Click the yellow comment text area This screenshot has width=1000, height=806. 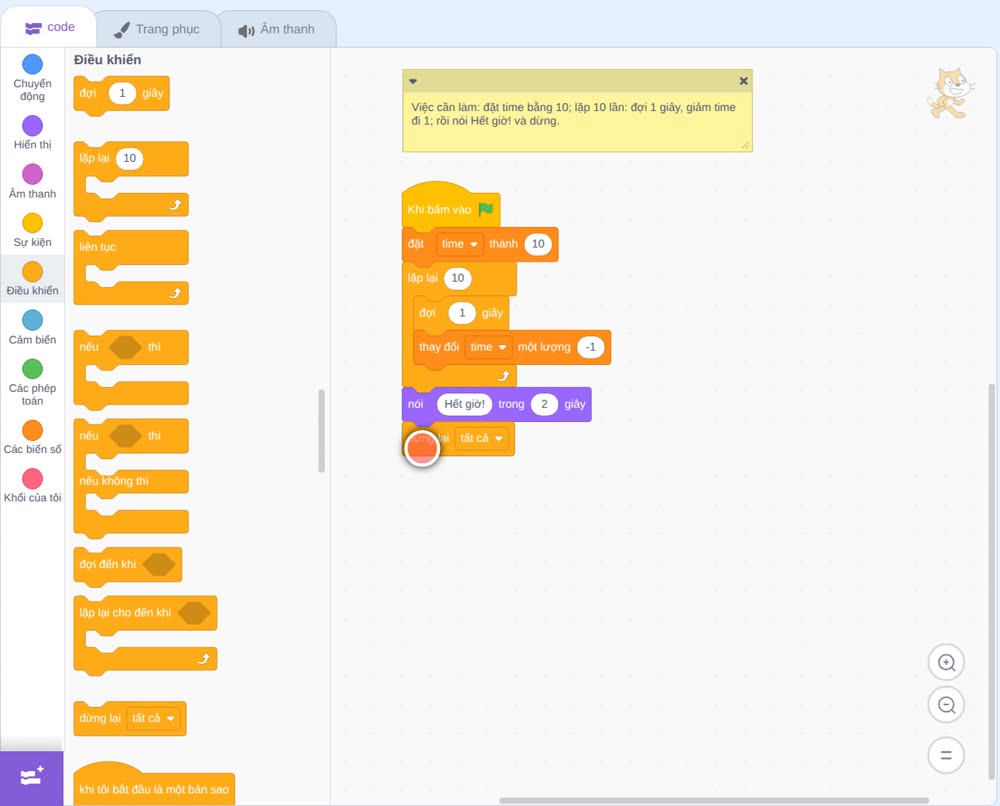point(577,121)
